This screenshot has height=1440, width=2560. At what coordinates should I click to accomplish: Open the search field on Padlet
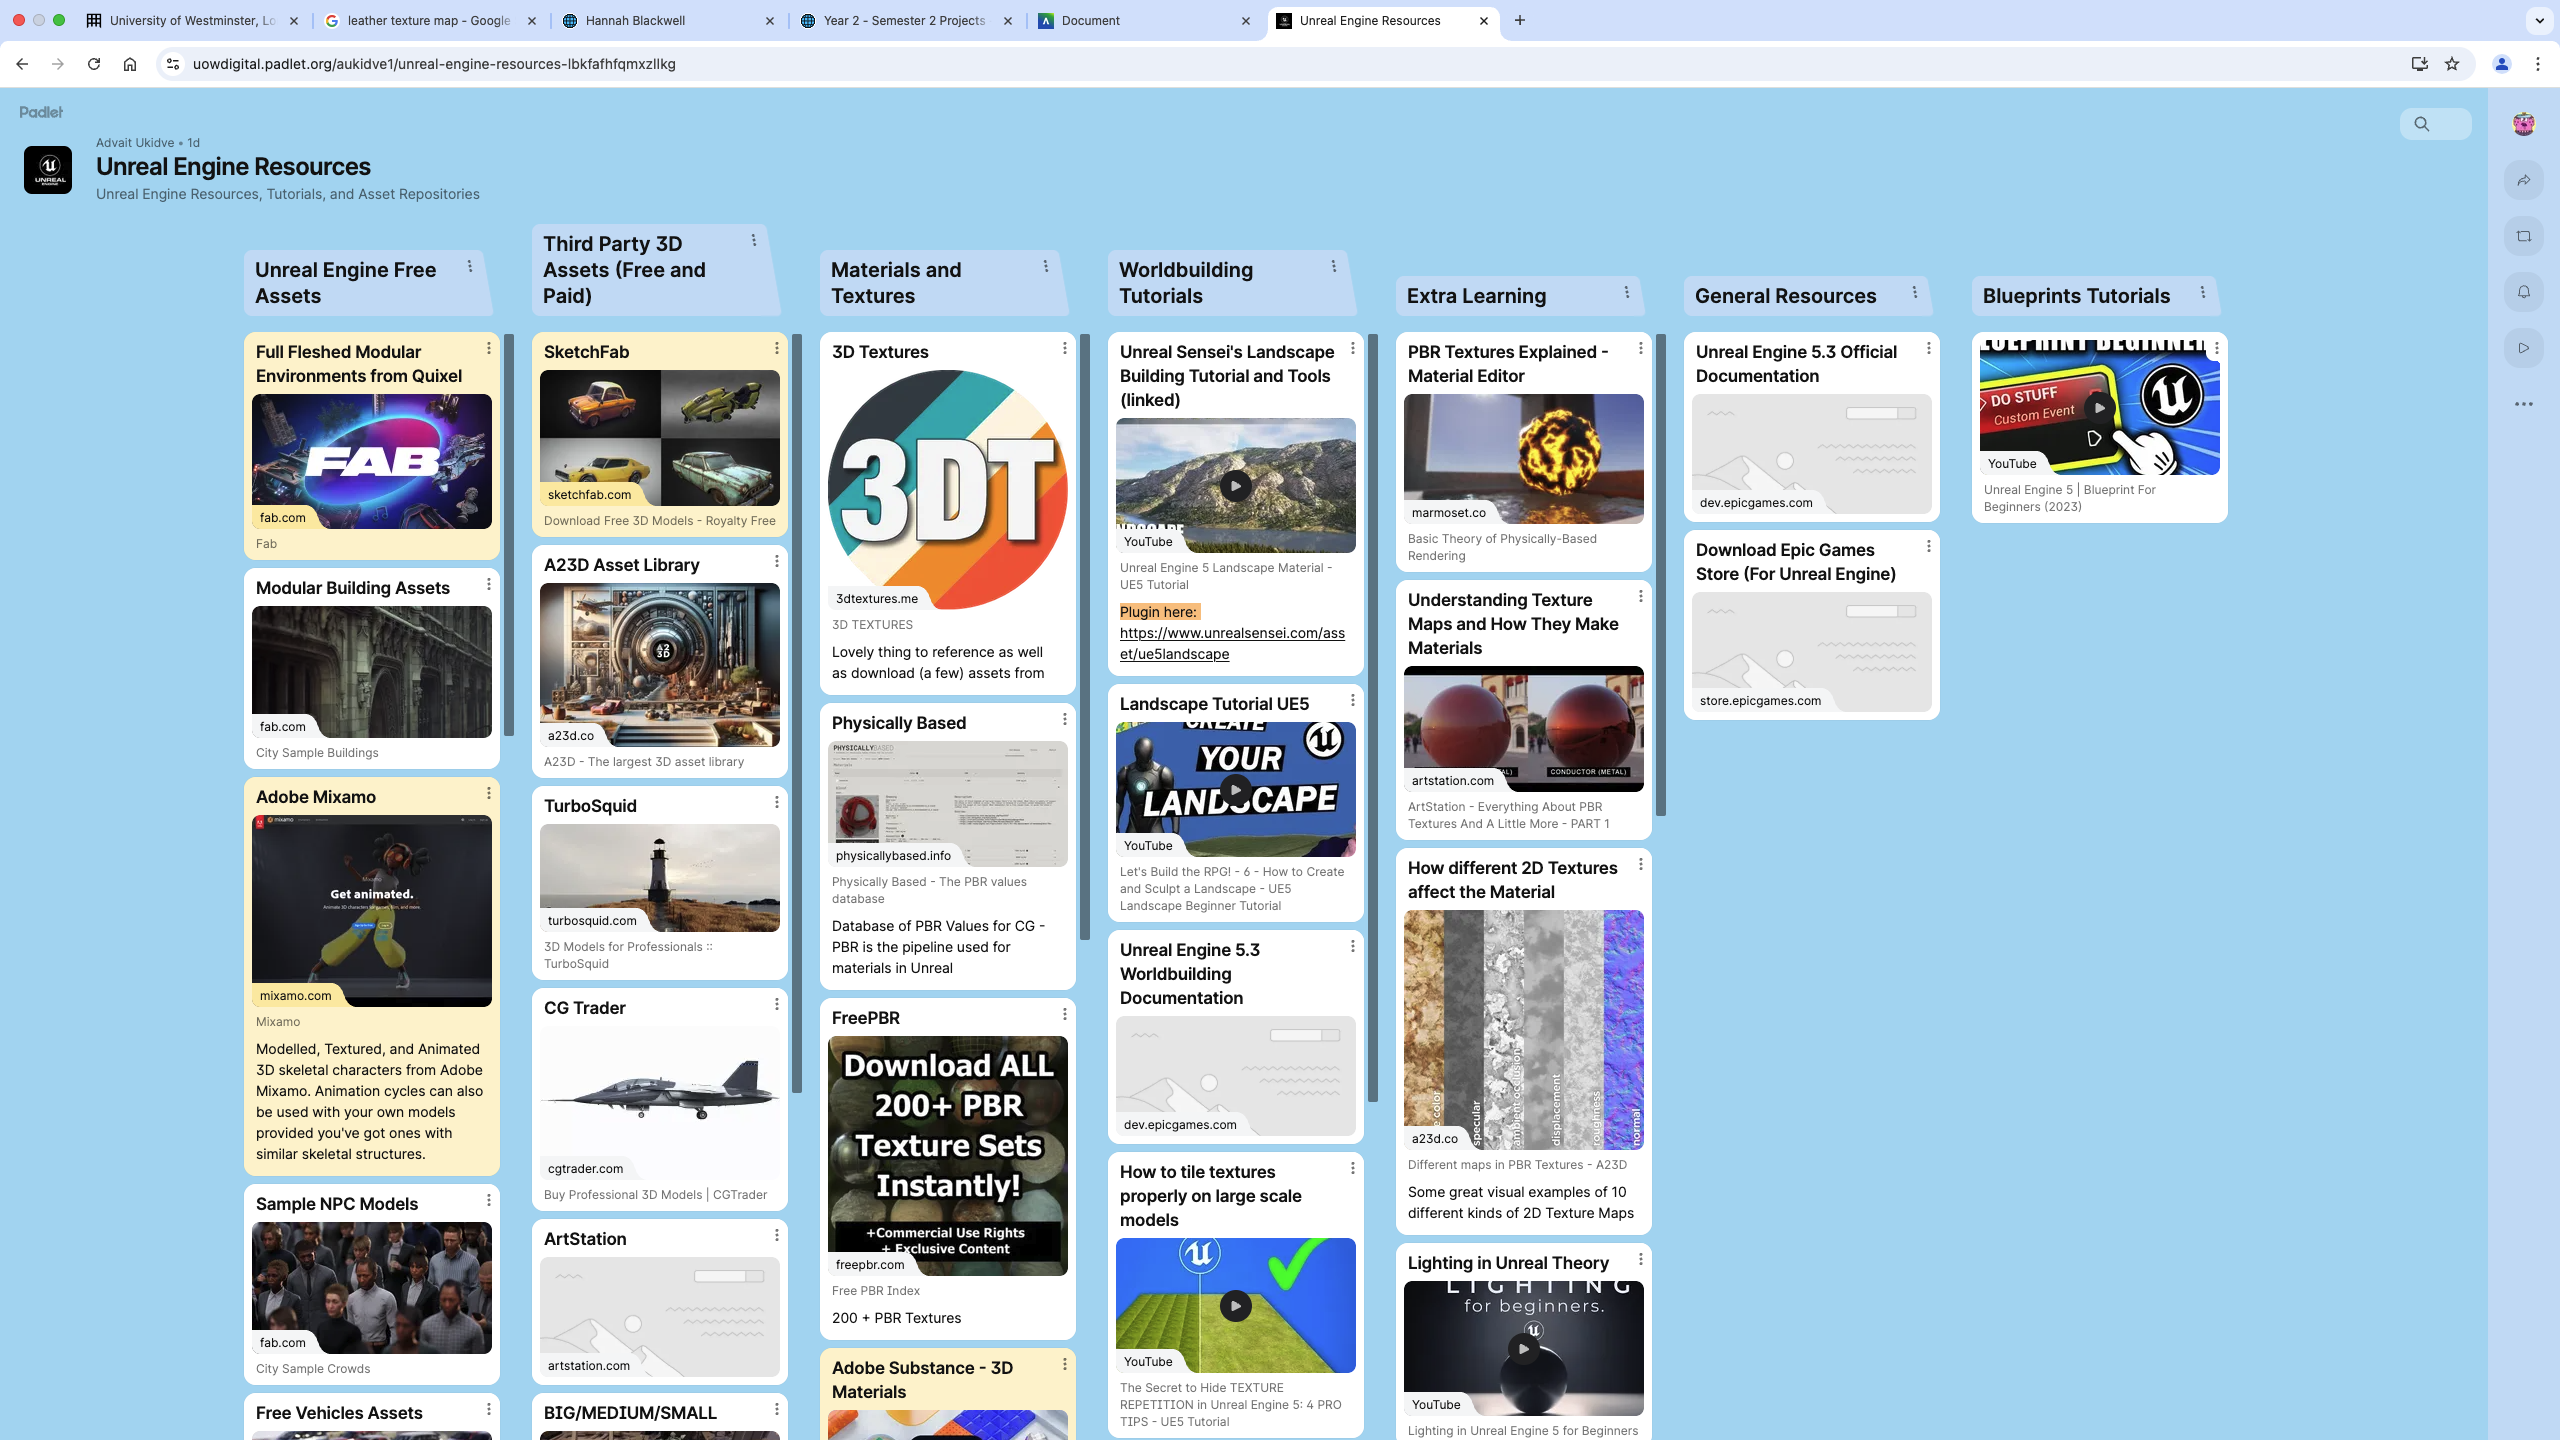click(2435, 124)
